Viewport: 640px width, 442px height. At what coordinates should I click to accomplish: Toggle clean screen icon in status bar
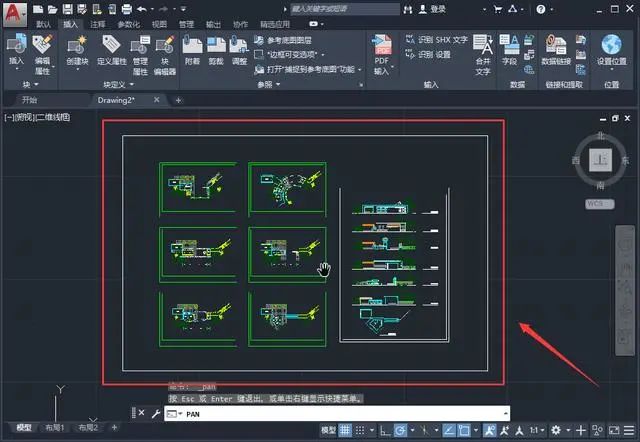click(614, 430)
